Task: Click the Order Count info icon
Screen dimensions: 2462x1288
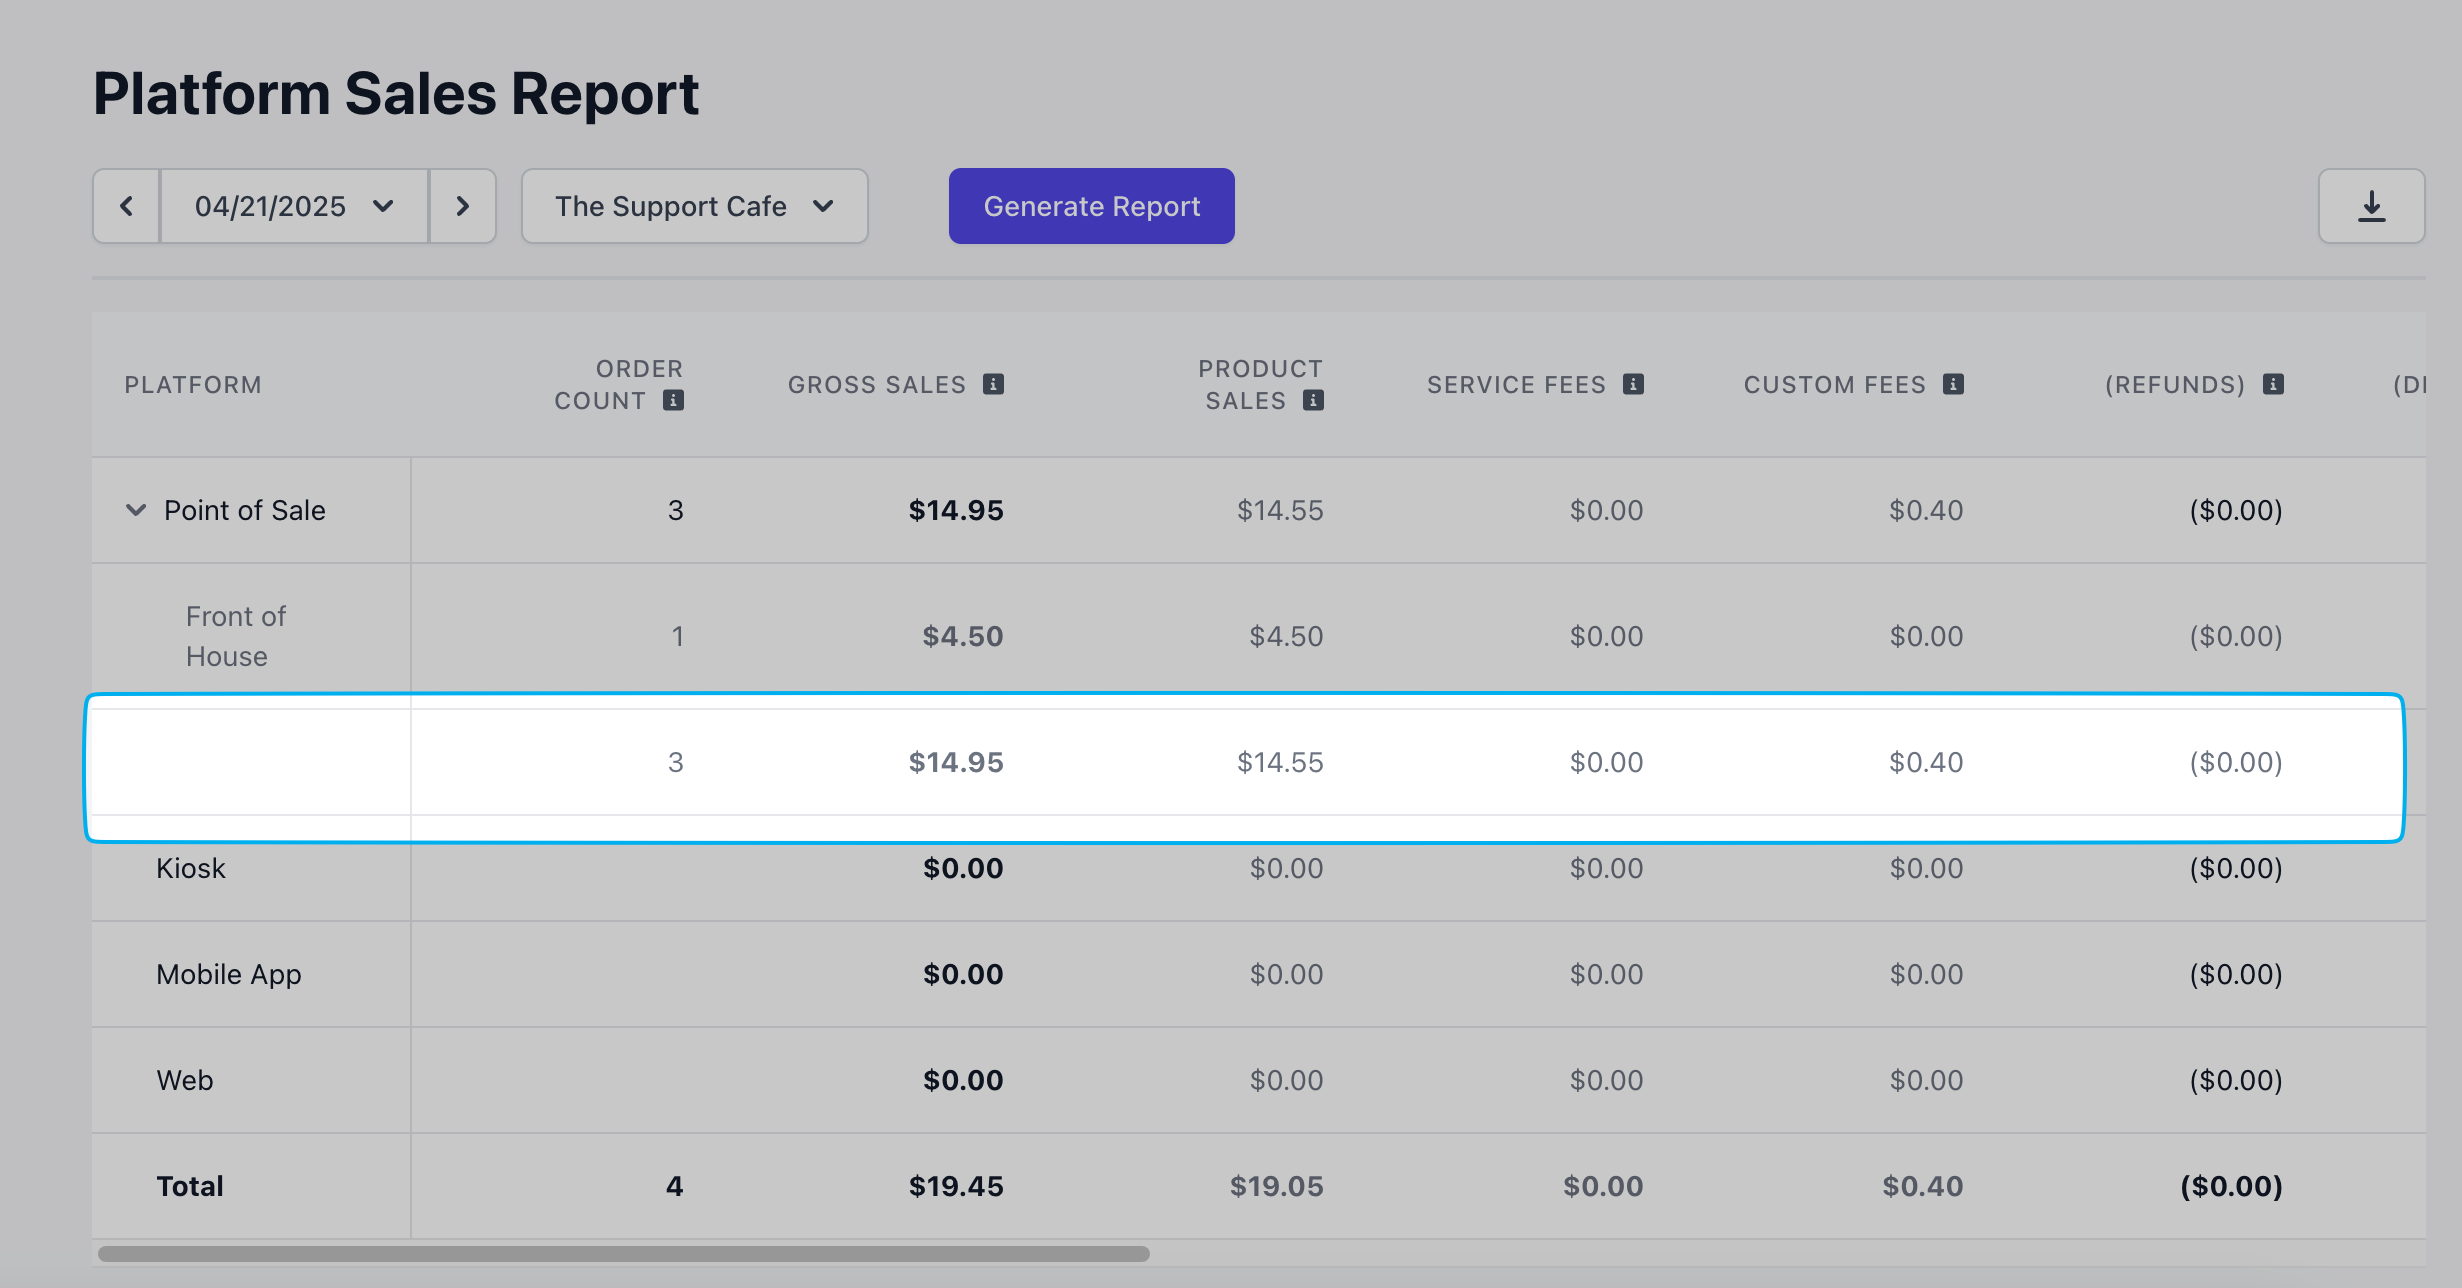Action: click(674, 401)
